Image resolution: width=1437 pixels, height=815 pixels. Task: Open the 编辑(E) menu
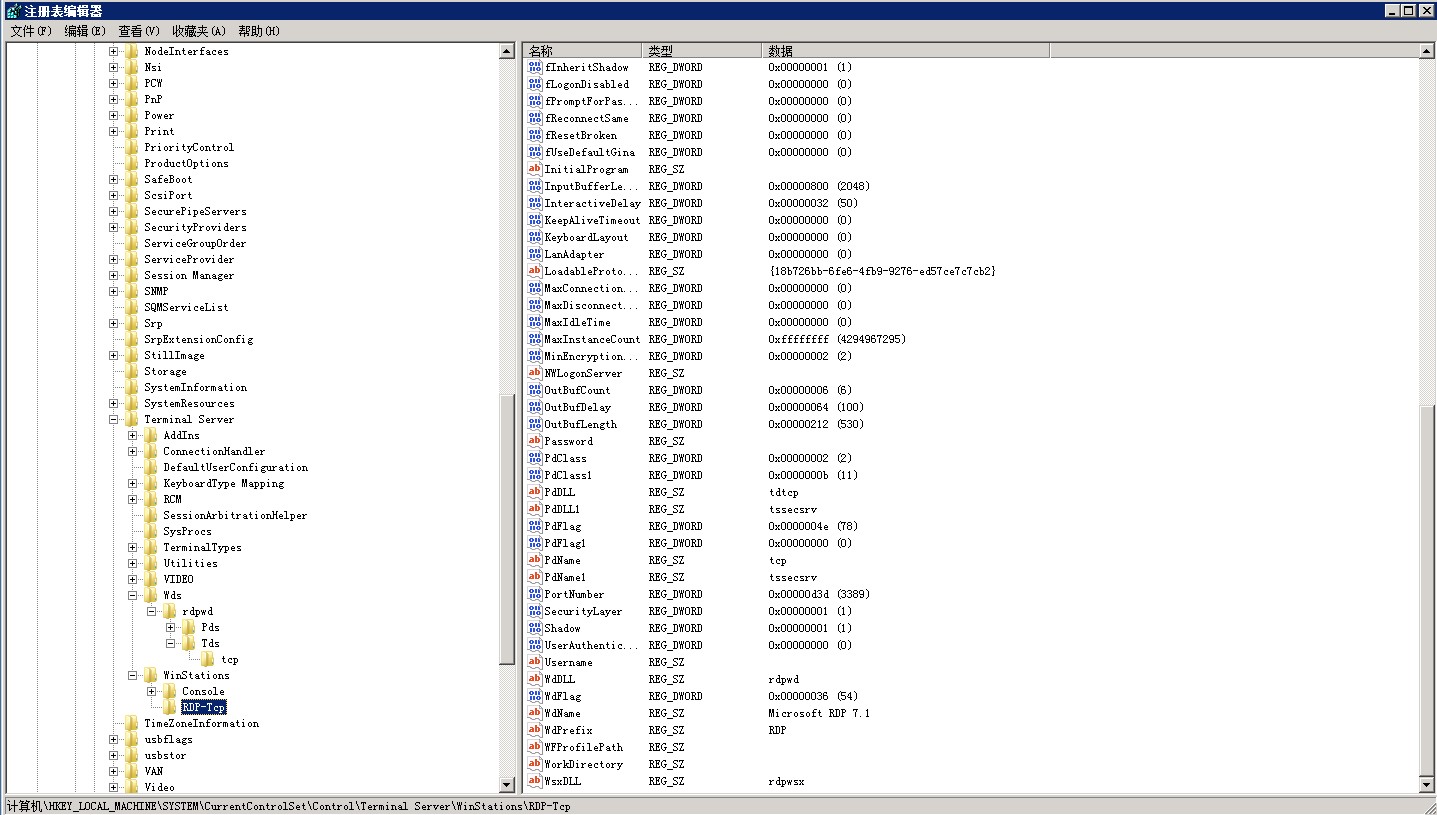(x=85, y=31)
